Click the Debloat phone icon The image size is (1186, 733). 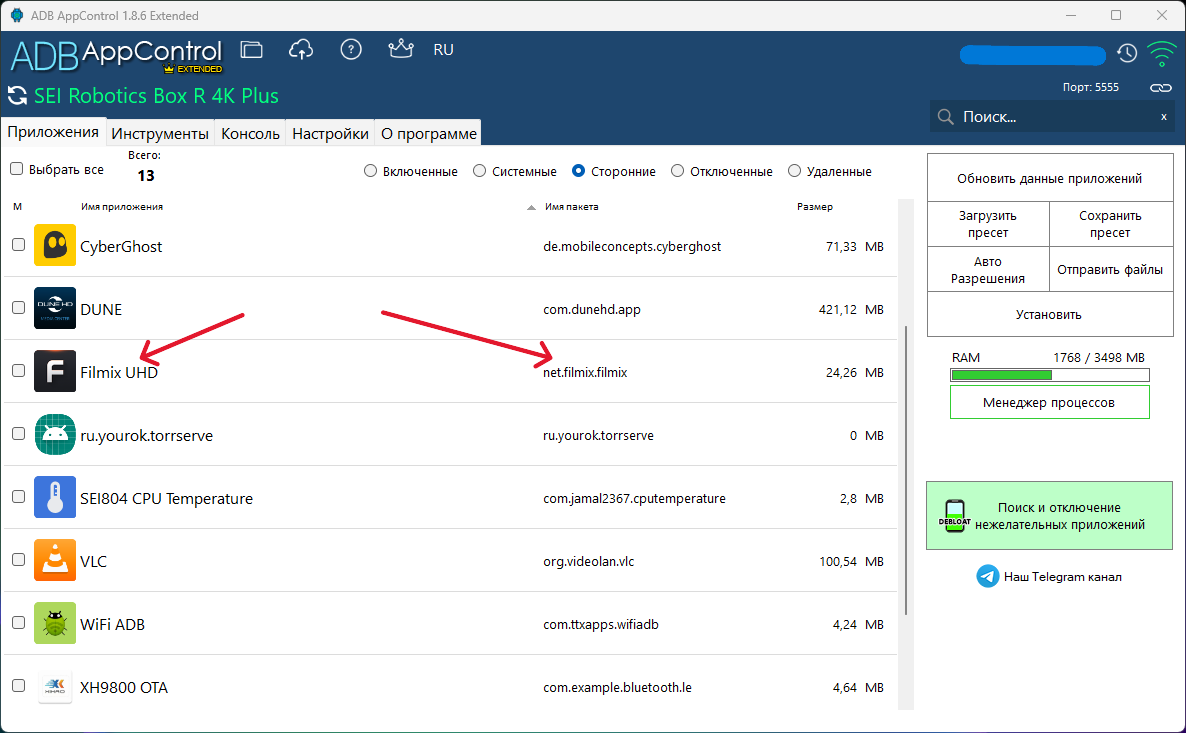[955, 516]
